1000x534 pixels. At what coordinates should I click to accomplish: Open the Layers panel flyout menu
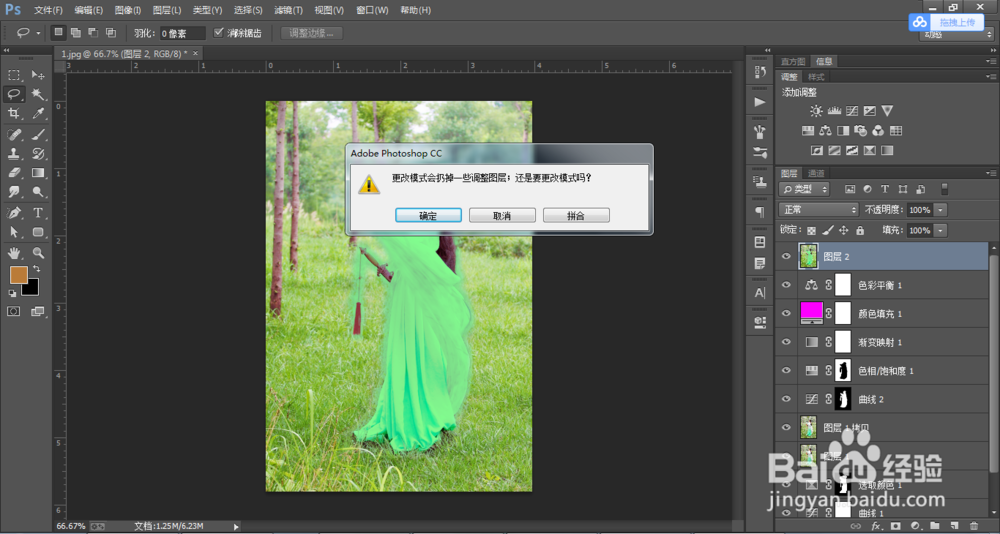click(990, 173)
